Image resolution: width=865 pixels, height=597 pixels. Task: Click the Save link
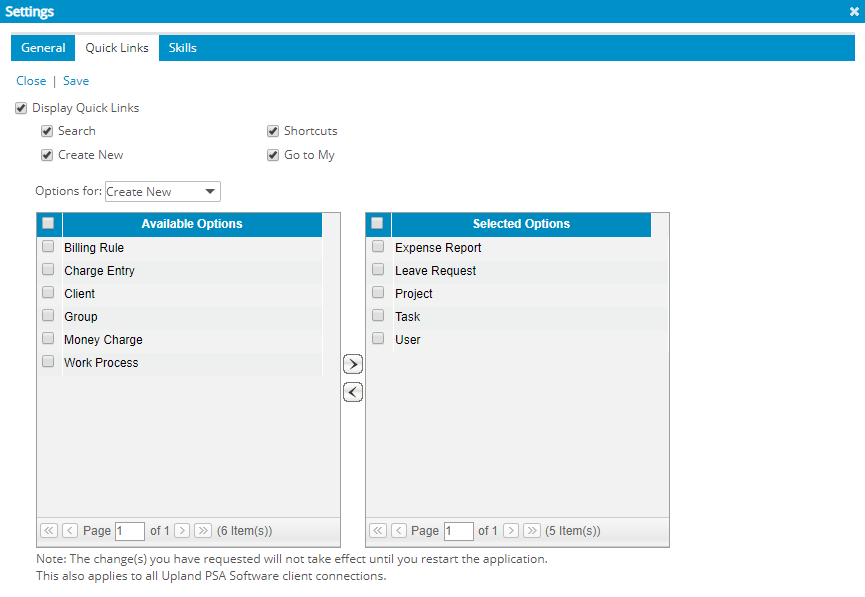[76, 81]
